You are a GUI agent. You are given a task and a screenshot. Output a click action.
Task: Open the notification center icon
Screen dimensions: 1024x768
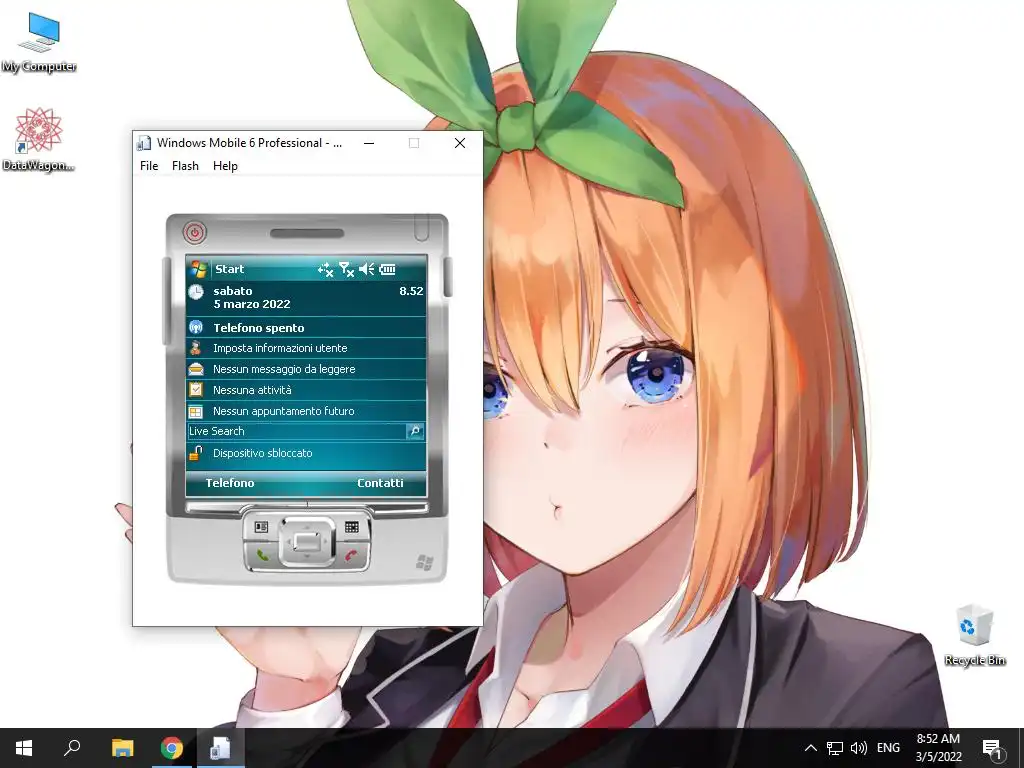pyautogui.click(x=992, y=748)
